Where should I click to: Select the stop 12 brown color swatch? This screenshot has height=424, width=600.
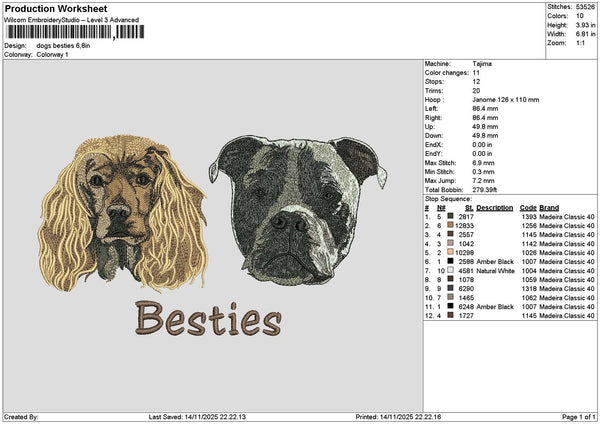point(451,315)
